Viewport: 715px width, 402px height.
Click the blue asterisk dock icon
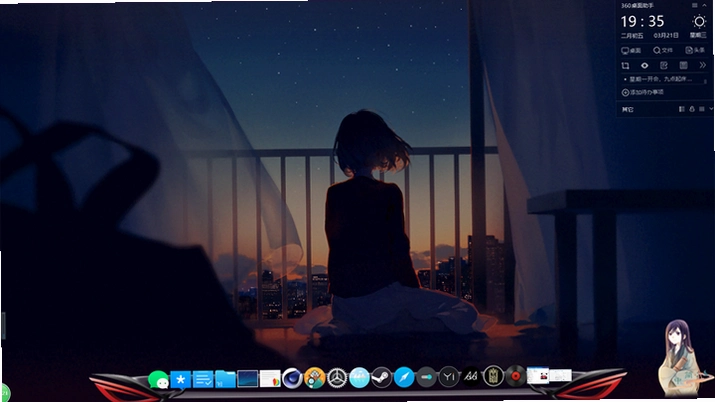click(181, 379)
